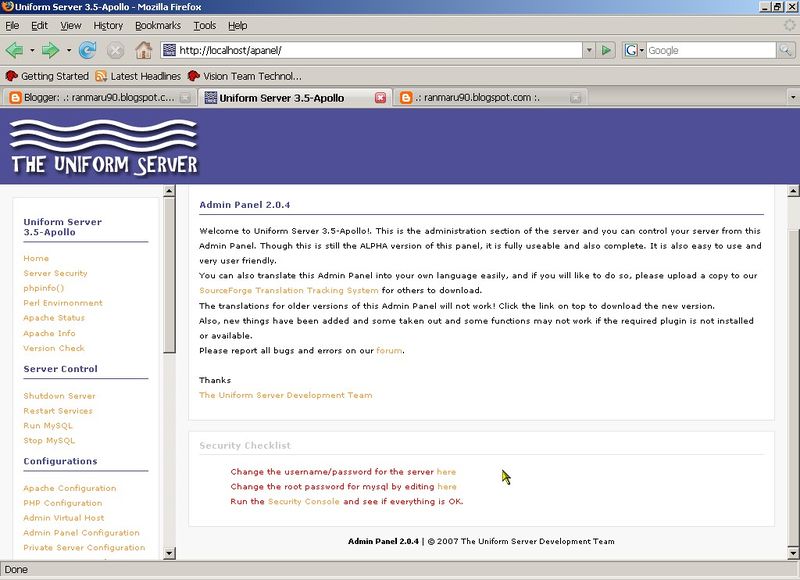Open the Security Console link

[304, 501]
